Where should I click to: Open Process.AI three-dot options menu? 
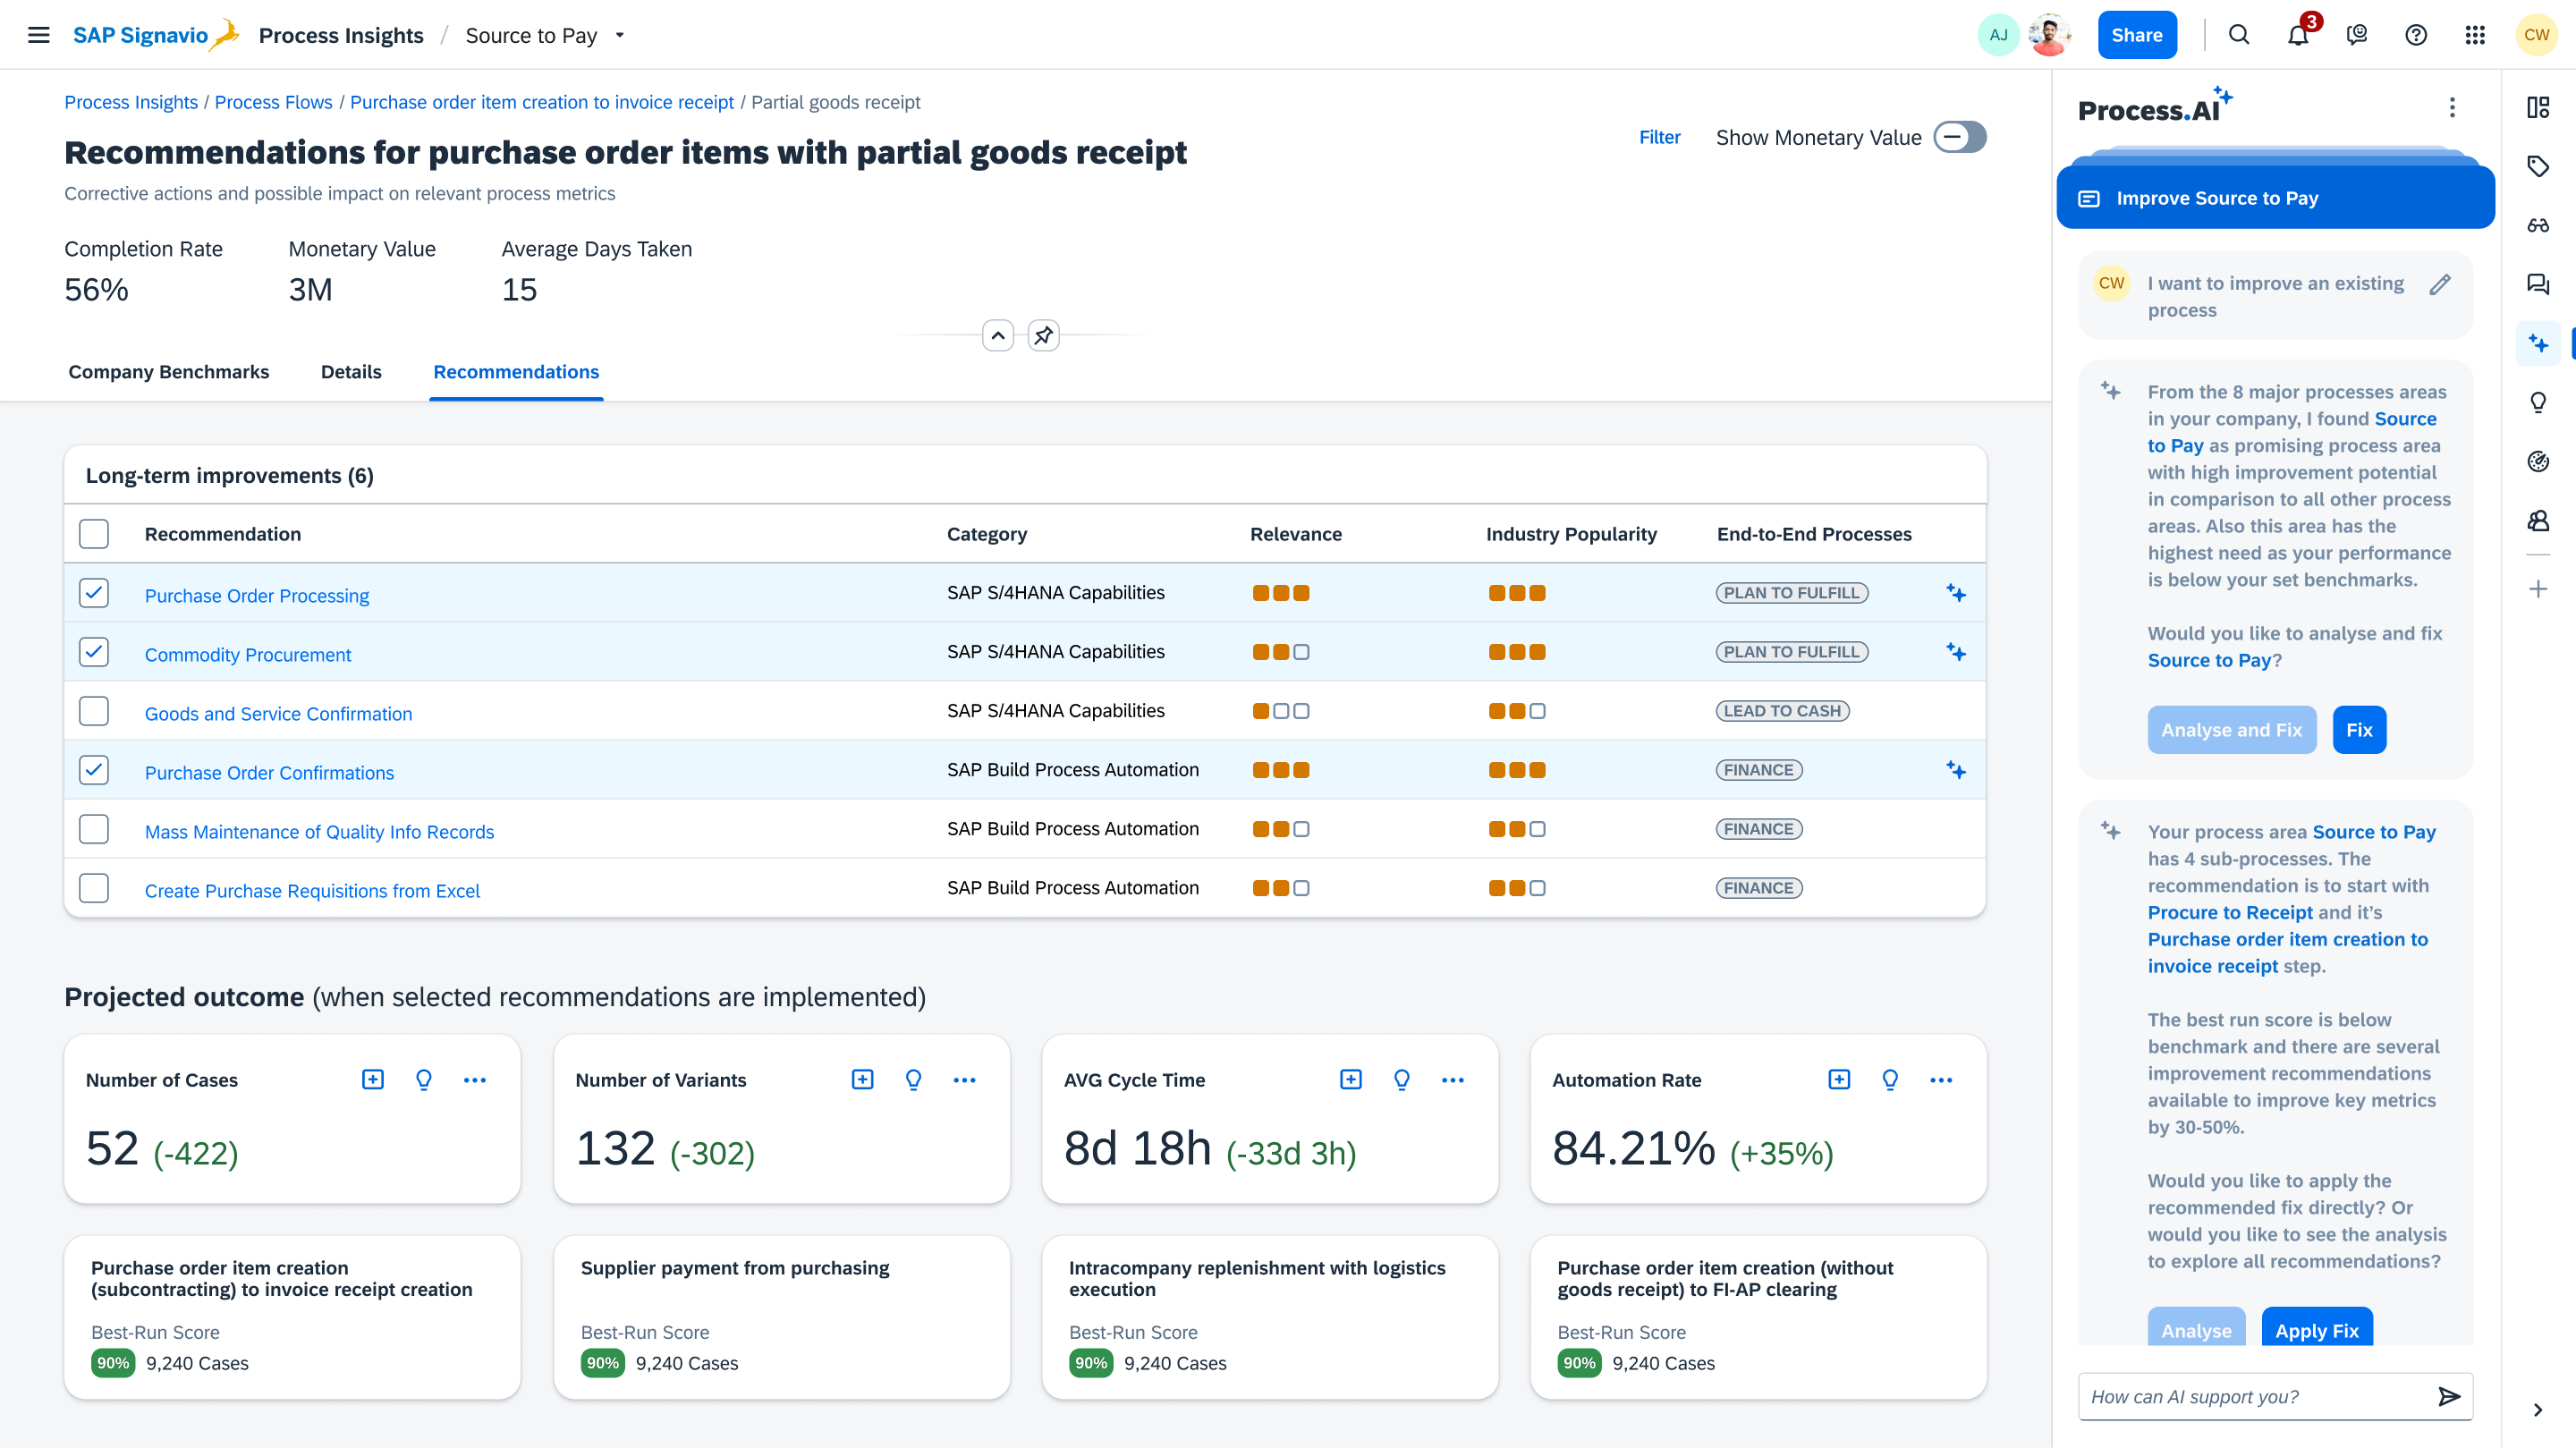(2451, 107)
